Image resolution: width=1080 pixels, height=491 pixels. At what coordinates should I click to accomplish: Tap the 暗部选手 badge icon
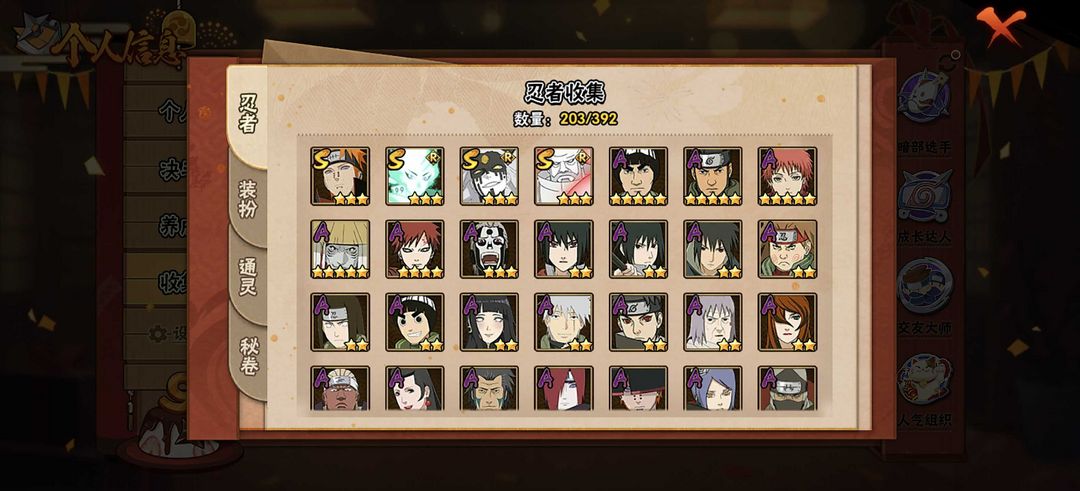(924, 96)
